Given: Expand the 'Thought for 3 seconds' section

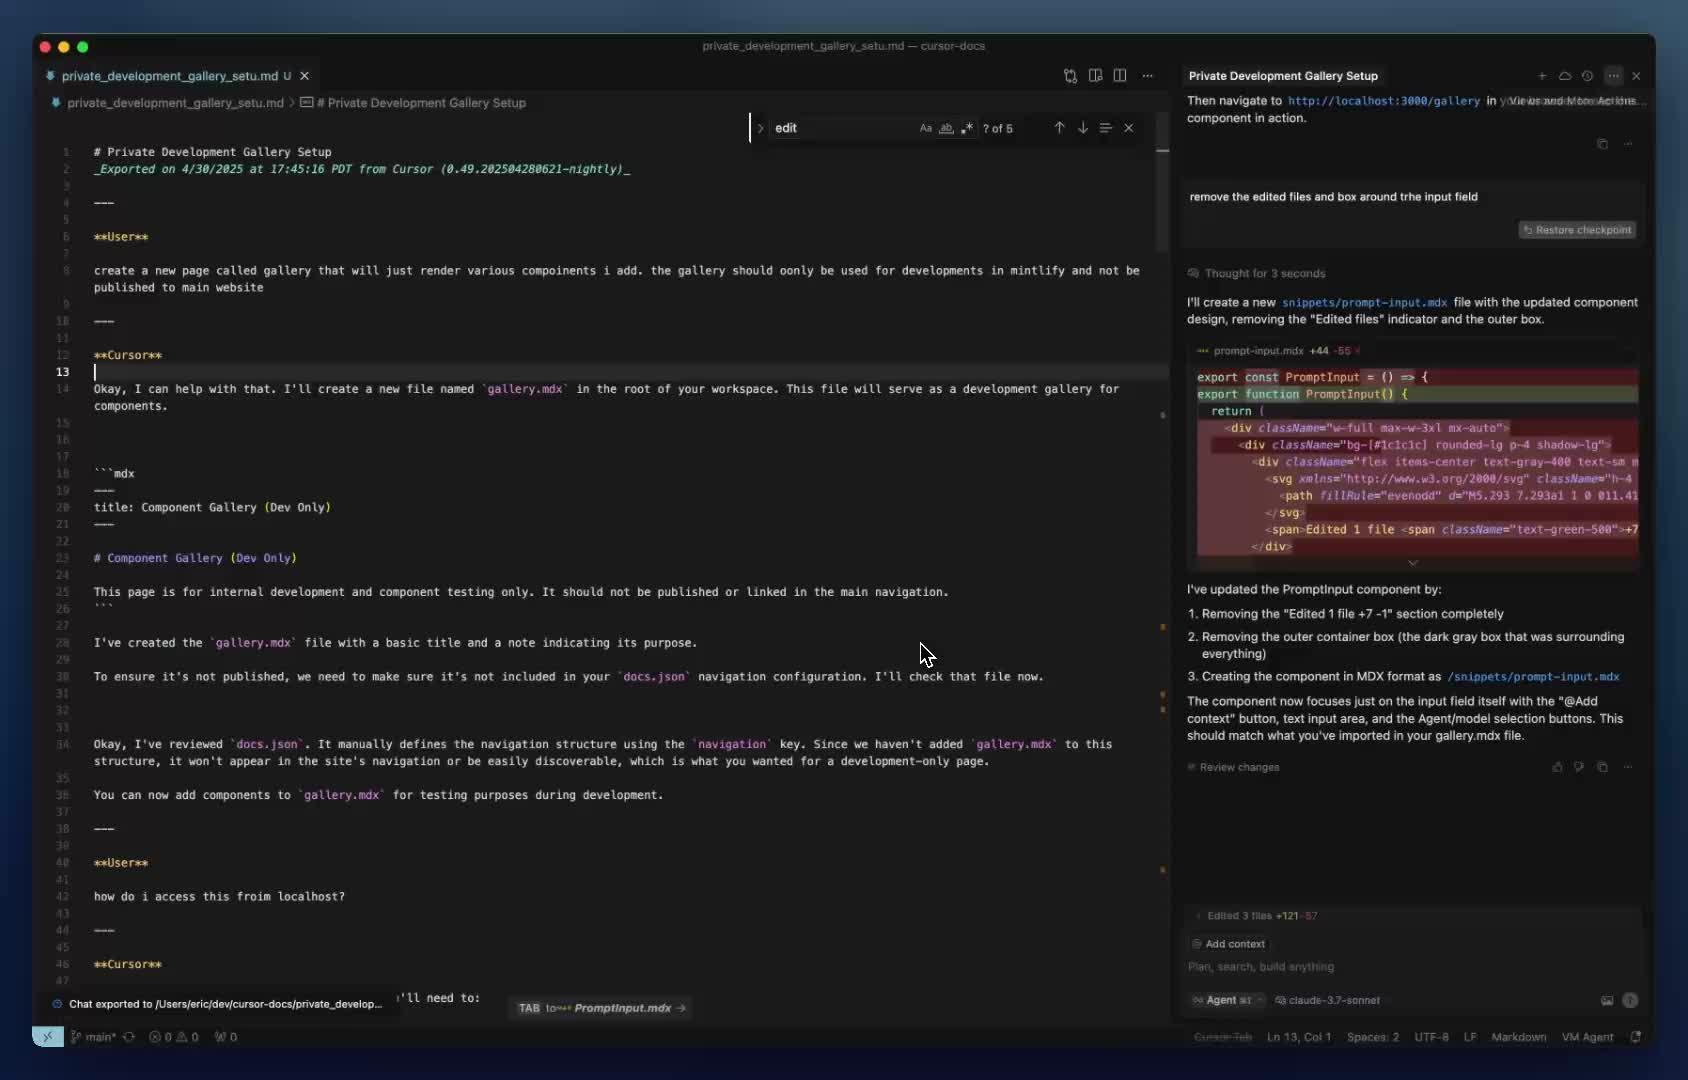Looking at the screenshot, I should (1257, 274).
